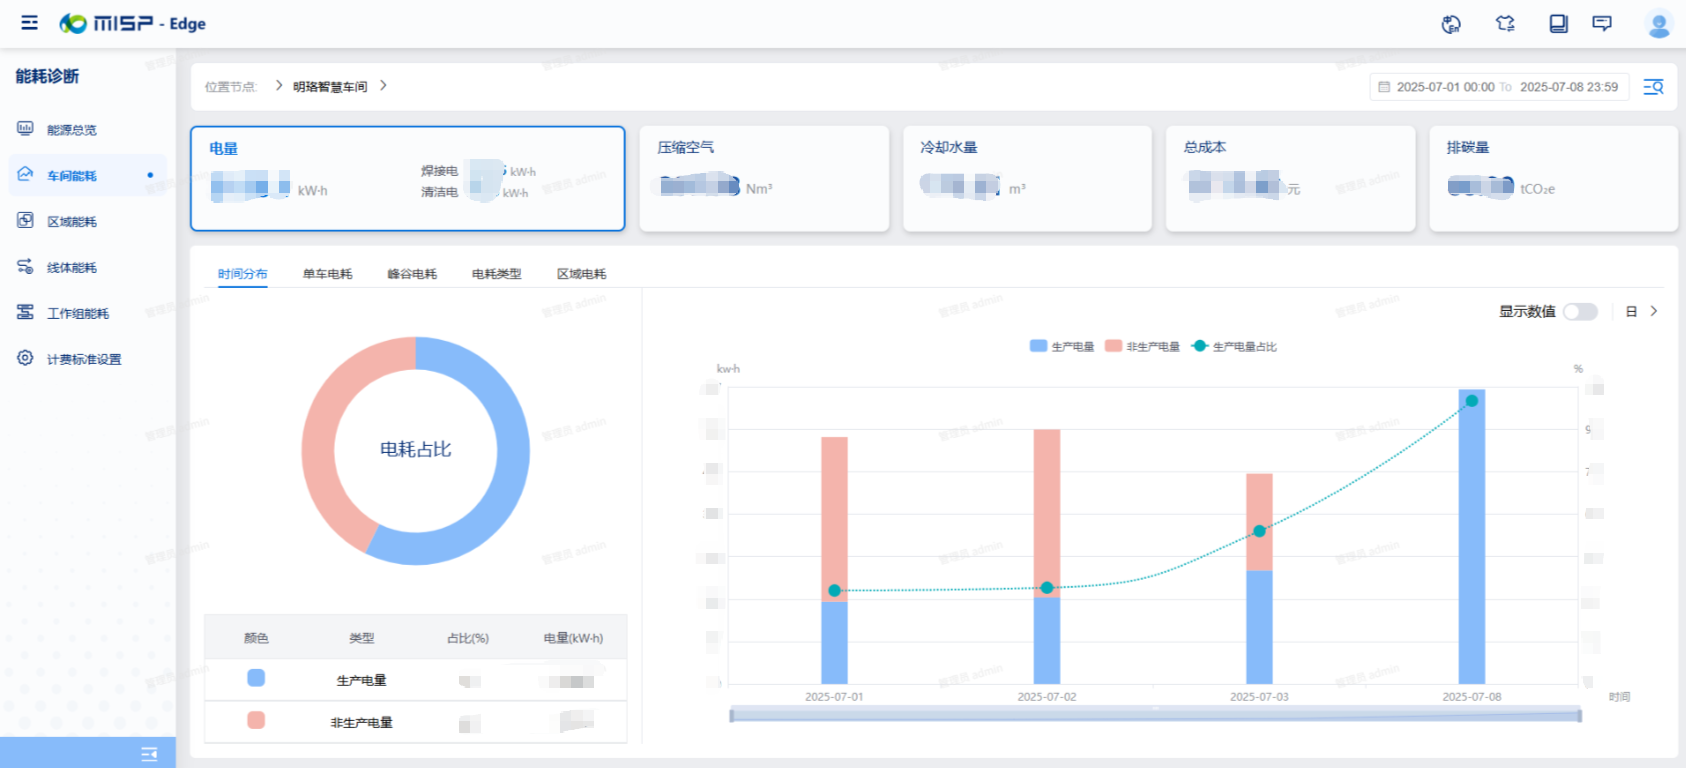Collapse sidebar using bottom-left icon

[149, 754]
